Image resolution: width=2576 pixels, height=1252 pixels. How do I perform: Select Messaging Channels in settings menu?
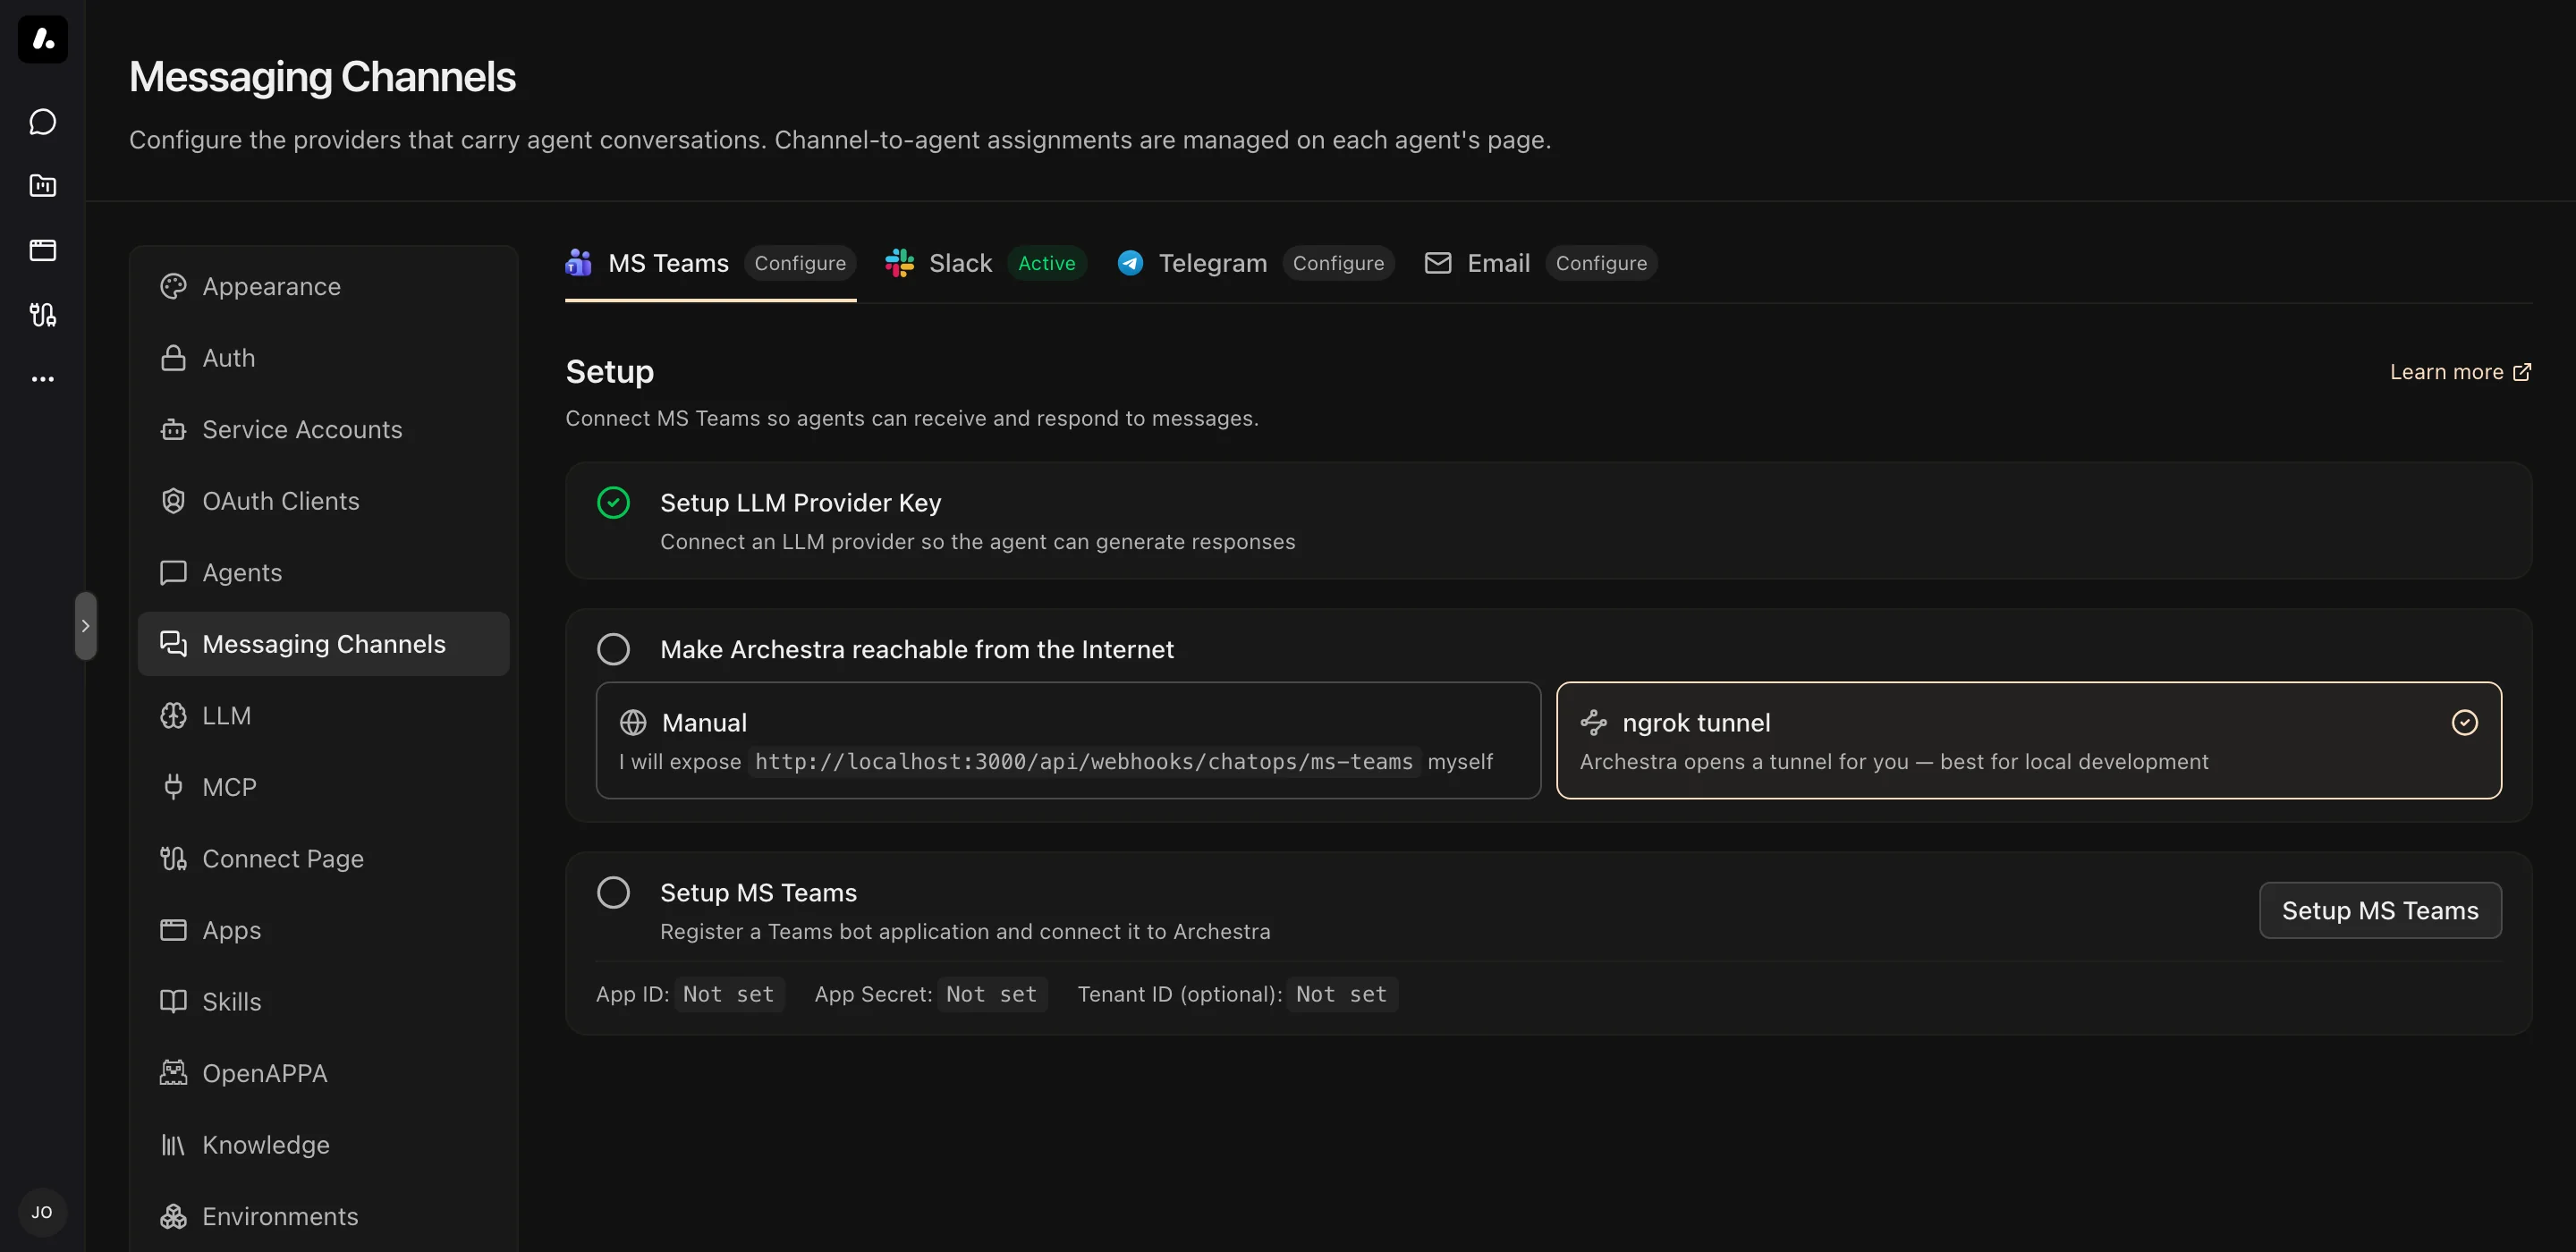[323, 644]
